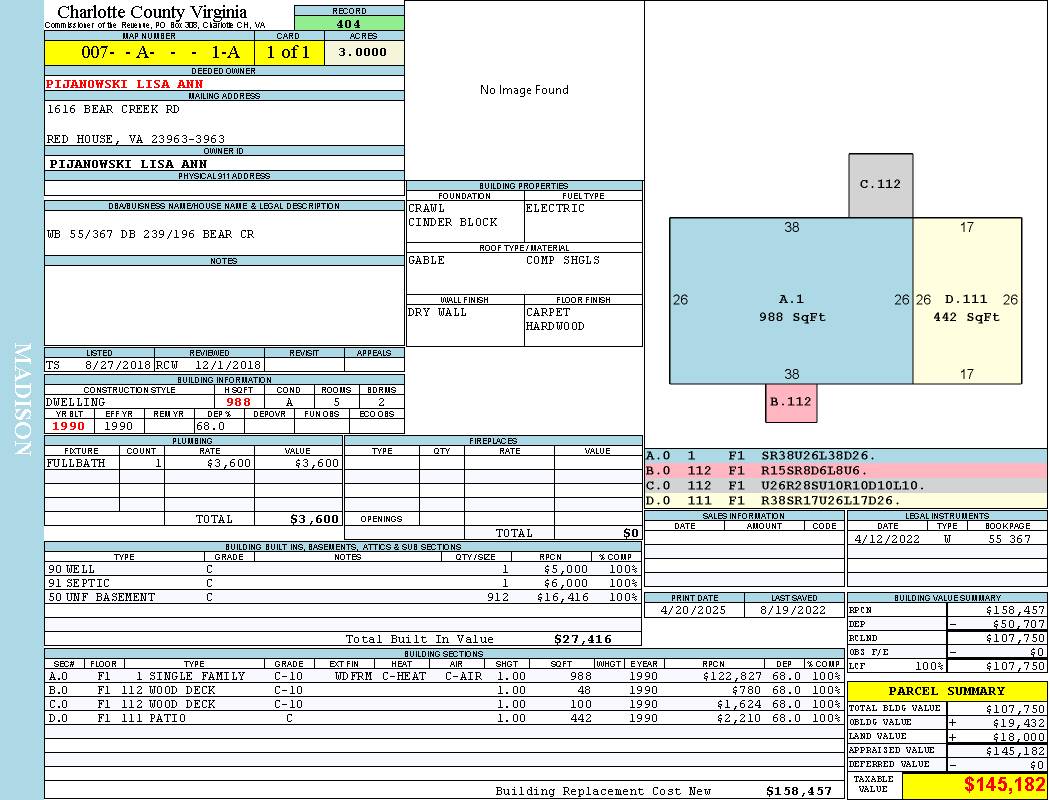
Task: Select the legal instrument book page 55 367
Action: [1009, 539]
